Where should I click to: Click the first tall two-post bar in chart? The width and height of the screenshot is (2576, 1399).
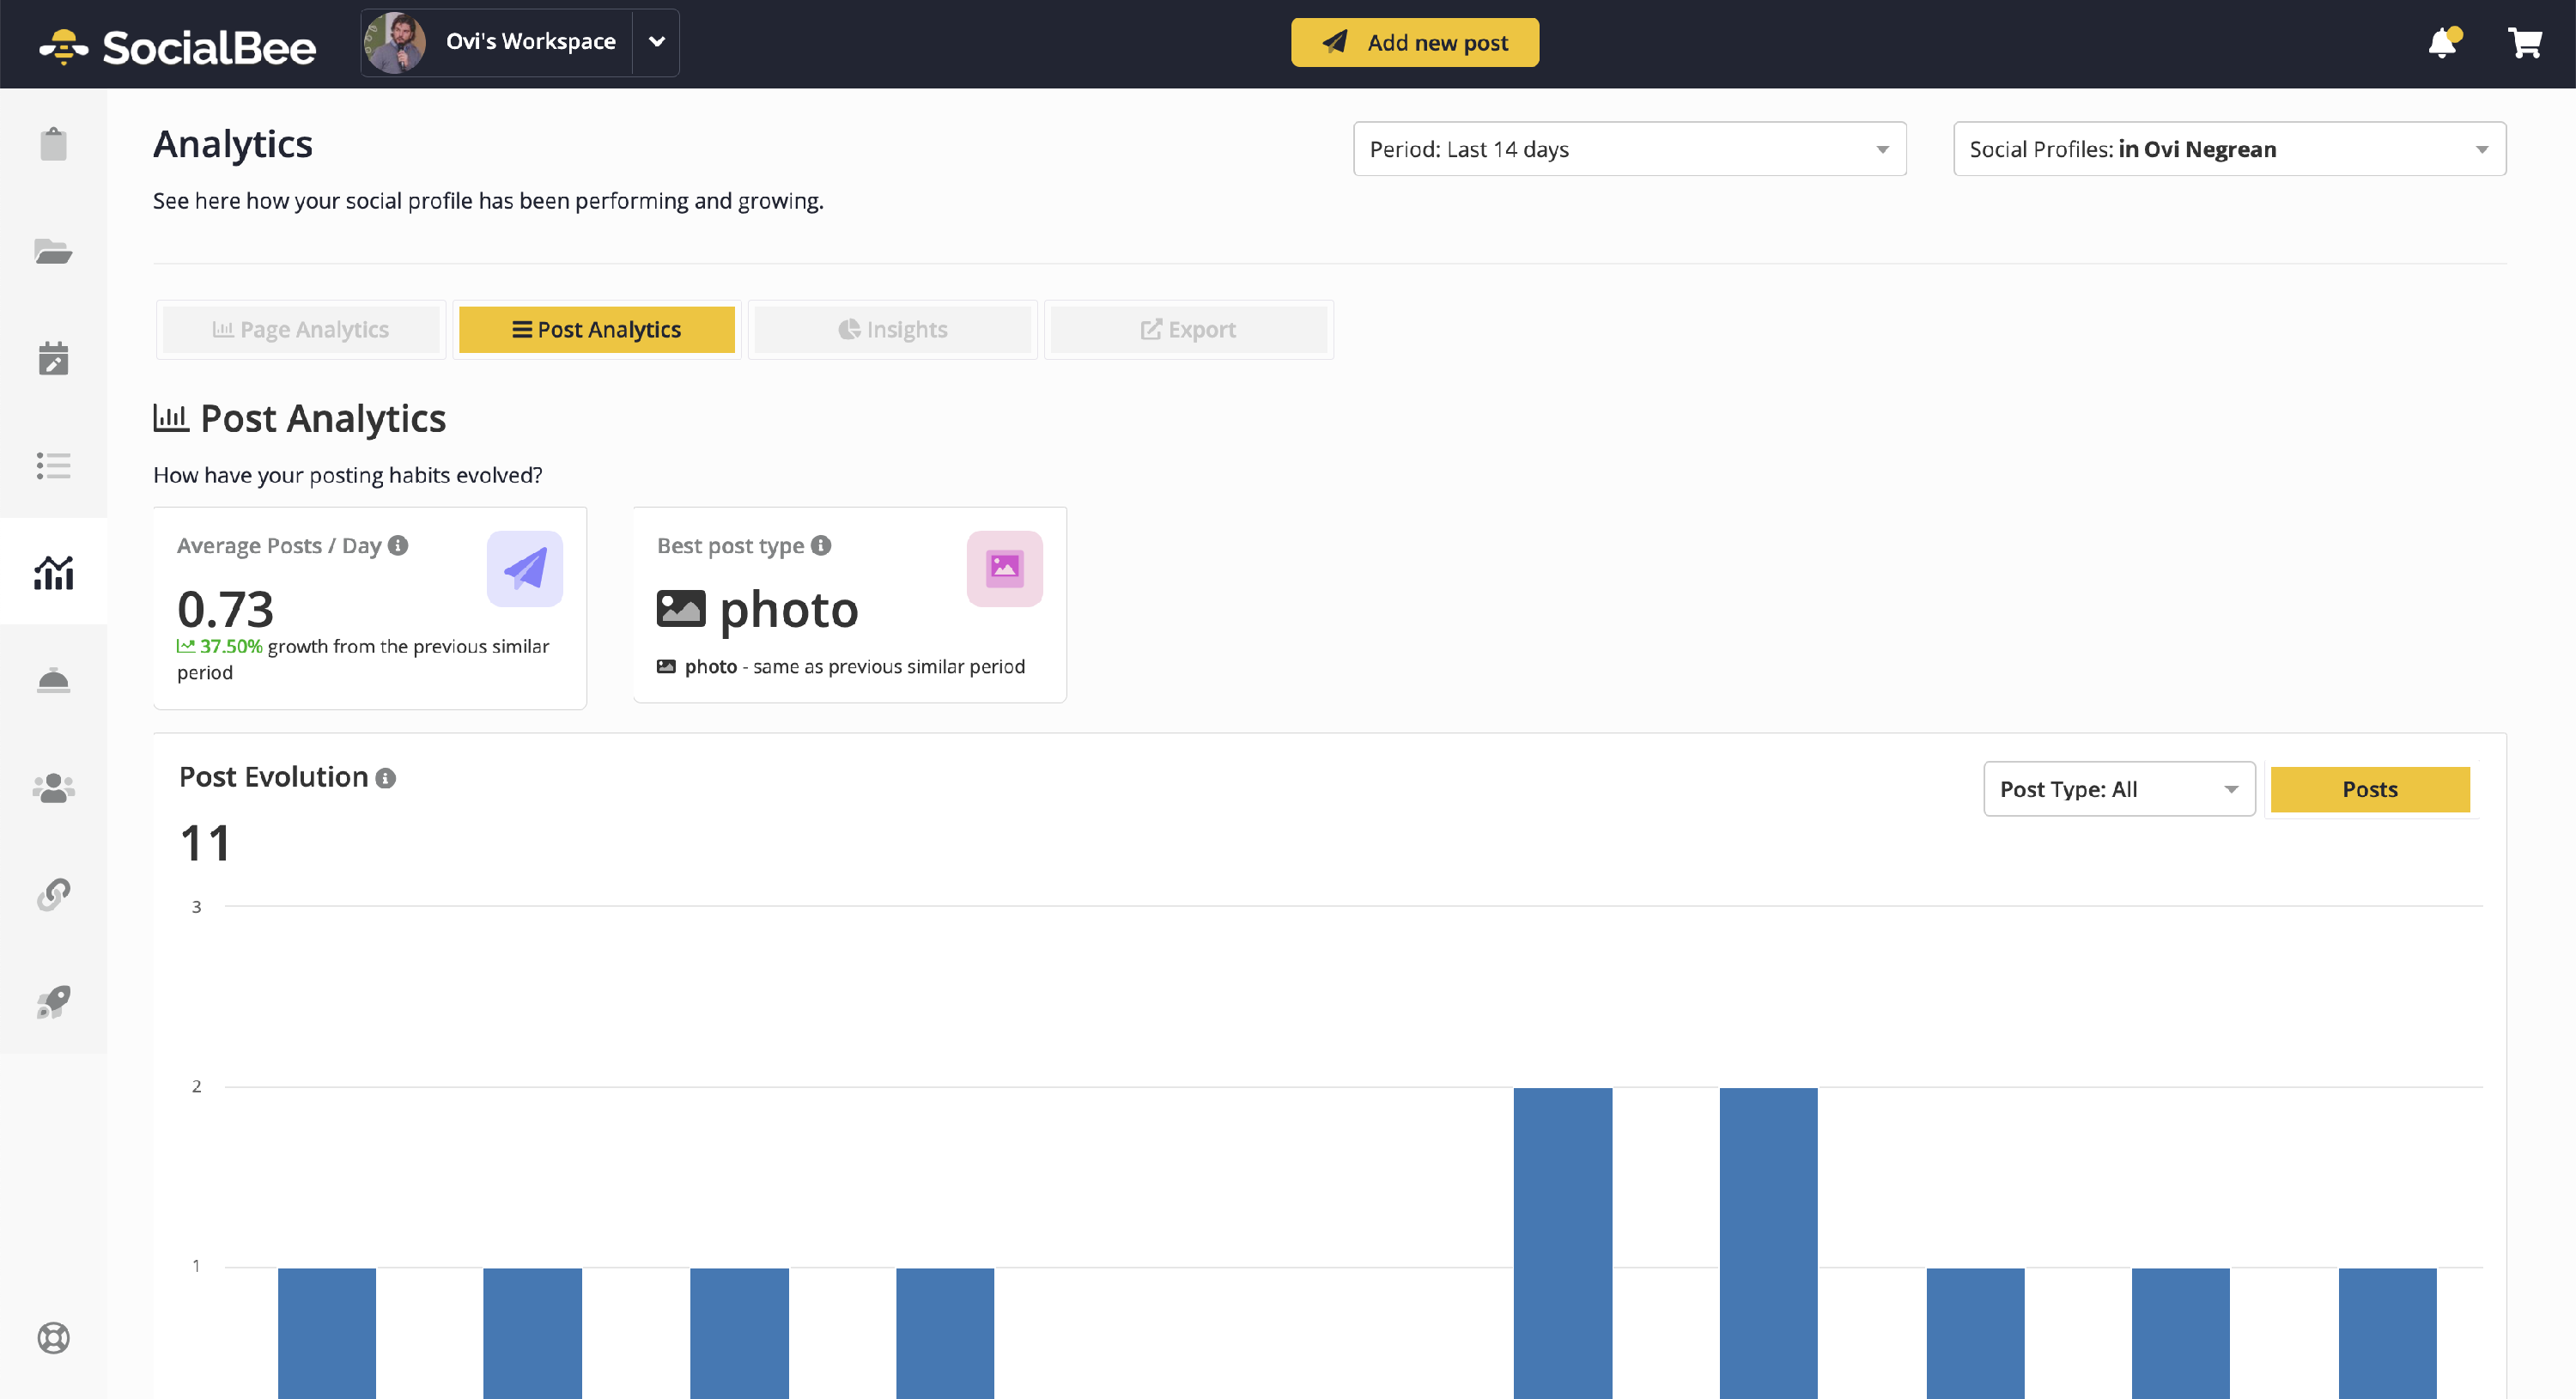[x=1562, y=1242]
